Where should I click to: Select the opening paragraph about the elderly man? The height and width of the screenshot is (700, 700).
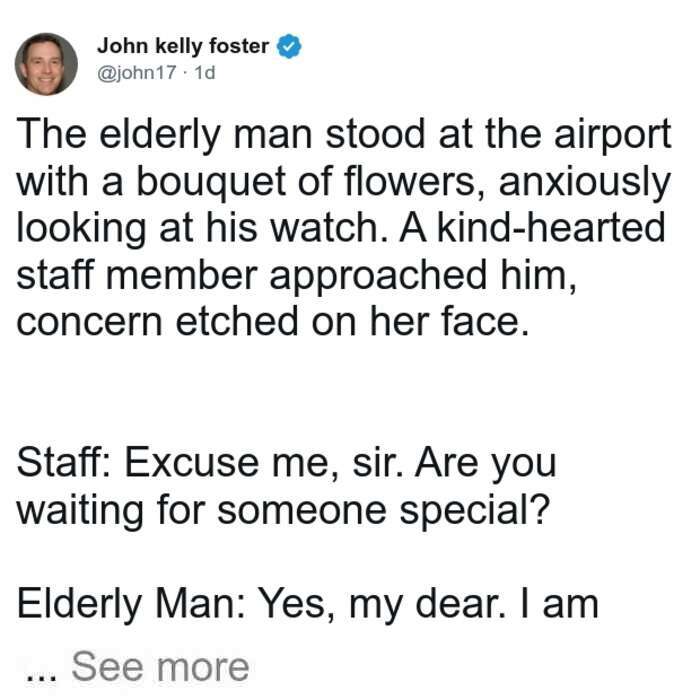344,228
